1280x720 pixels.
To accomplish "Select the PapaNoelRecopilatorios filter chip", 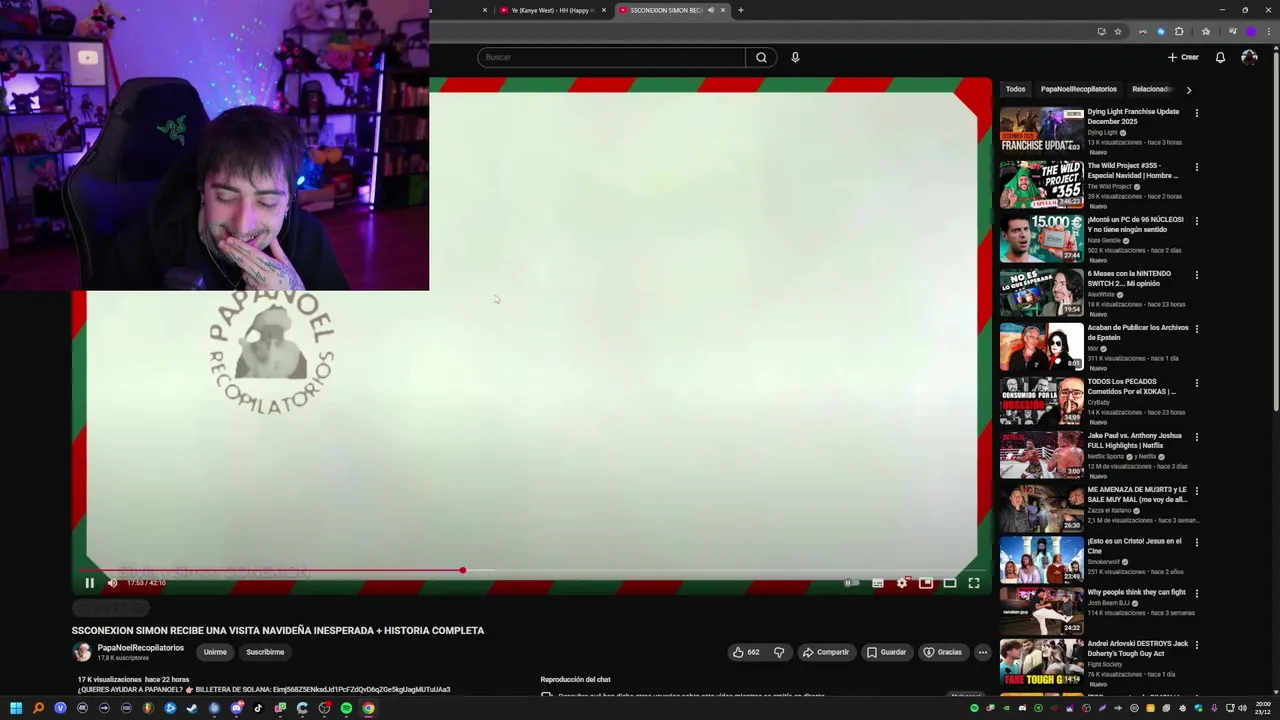I will (1078, 89).
